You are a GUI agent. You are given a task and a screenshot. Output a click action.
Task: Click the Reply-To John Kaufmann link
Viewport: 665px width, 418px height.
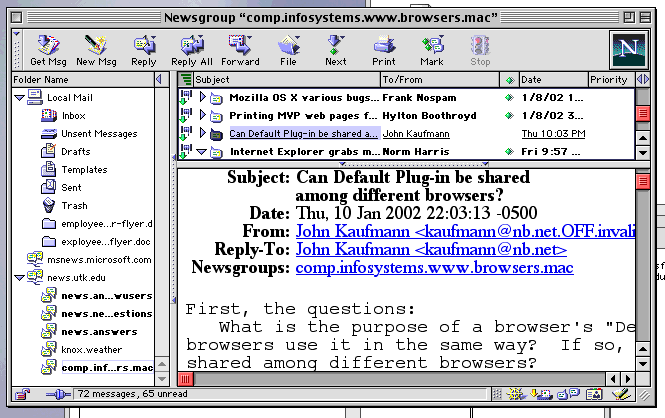click(431, 249)
